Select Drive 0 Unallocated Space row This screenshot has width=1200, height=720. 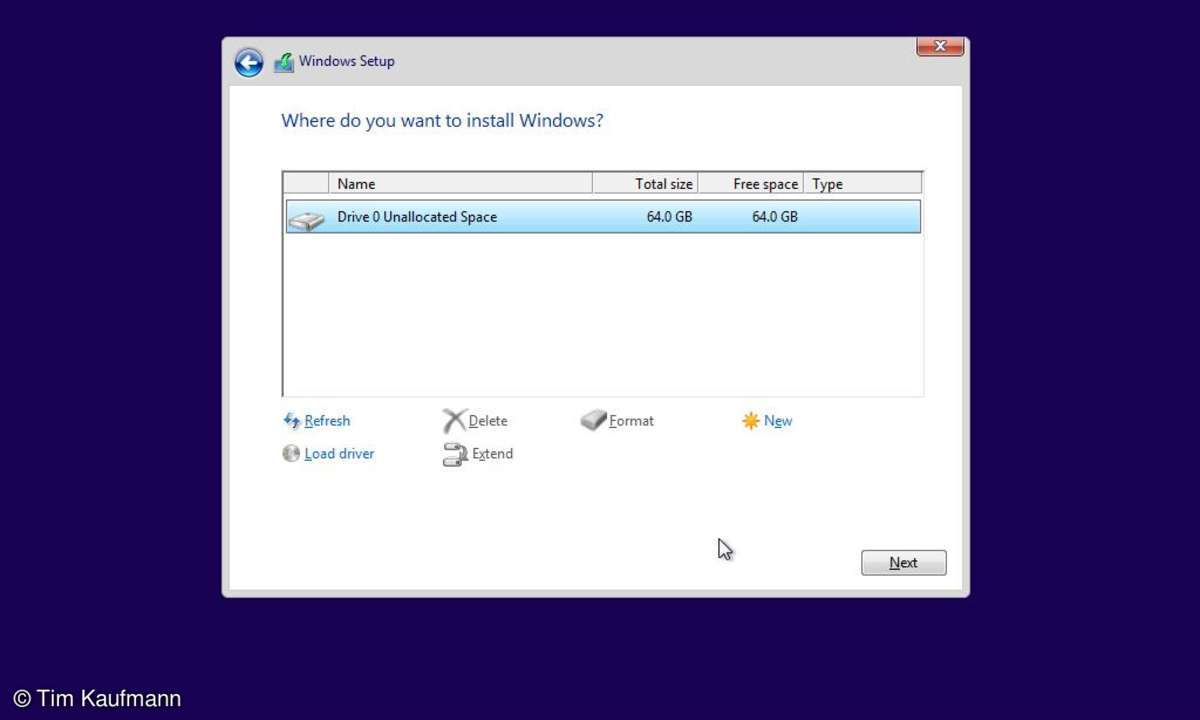(603, 217)
